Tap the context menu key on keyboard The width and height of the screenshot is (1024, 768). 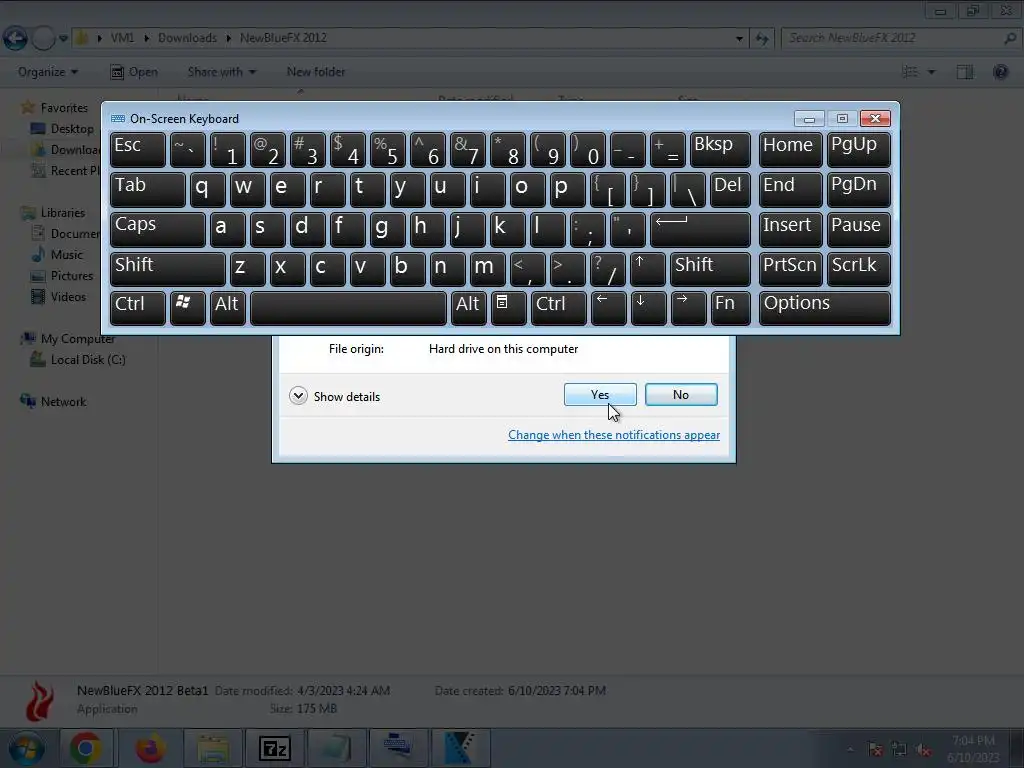point(509,308)
